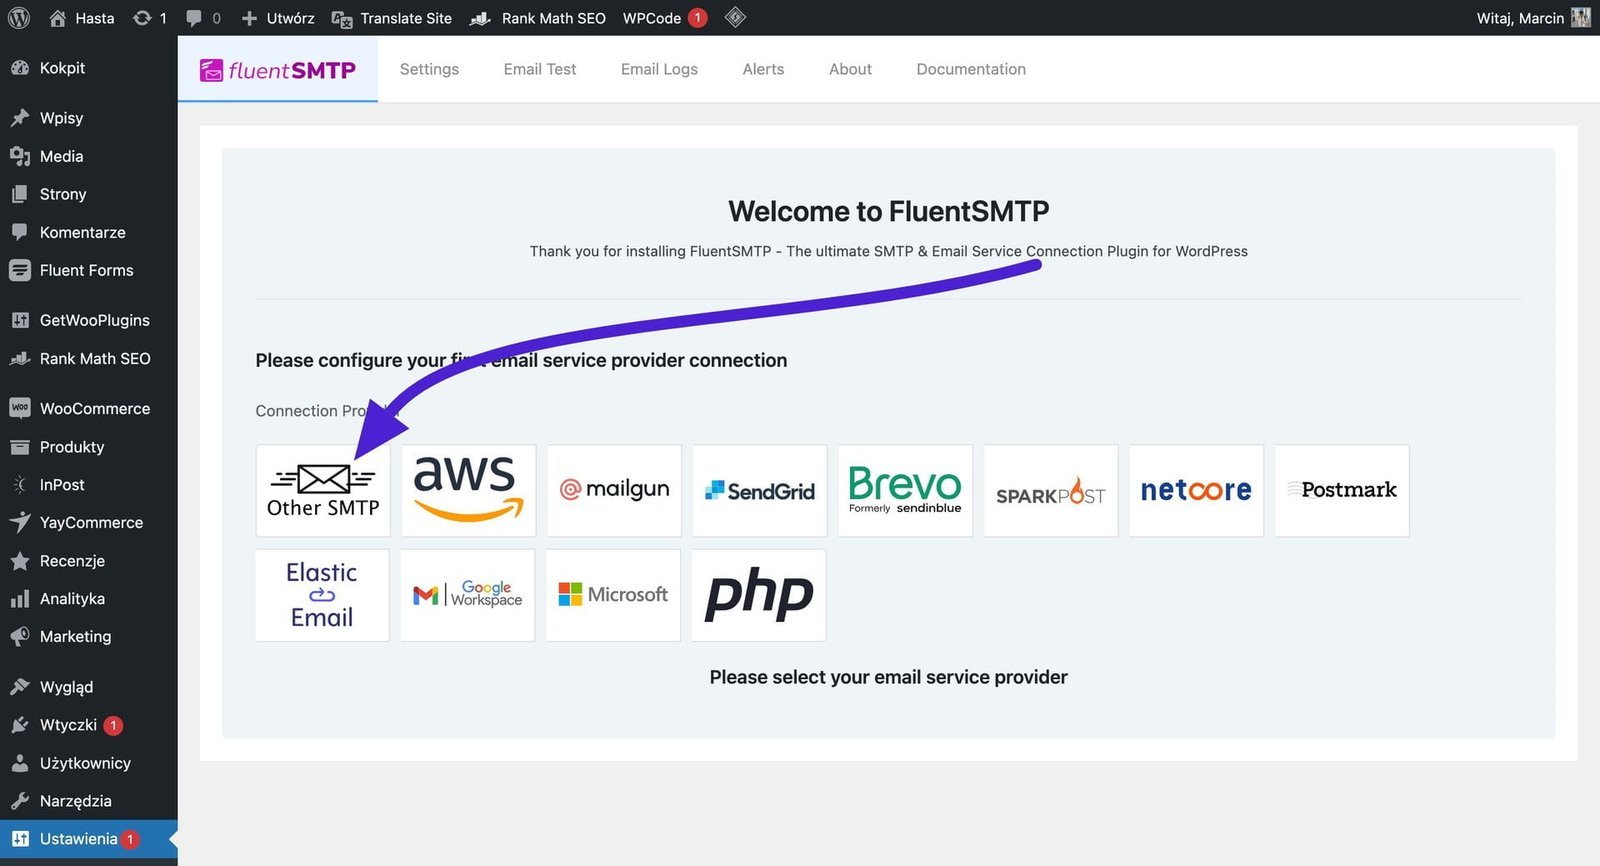1600x866 pixels.
Task: Select the Other SMTP provider tile
Action: pos(323,491)
